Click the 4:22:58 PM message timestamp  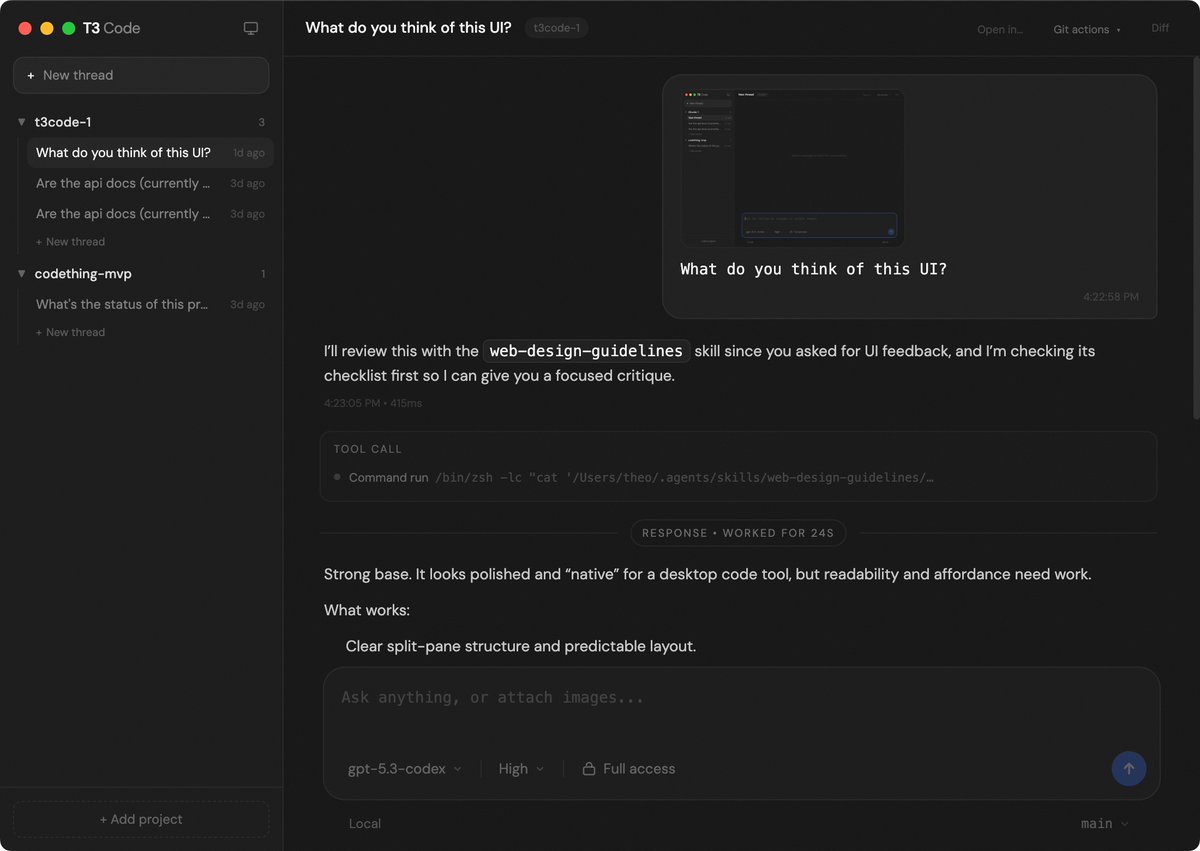pyautogui.click(x=1111, y=297)
